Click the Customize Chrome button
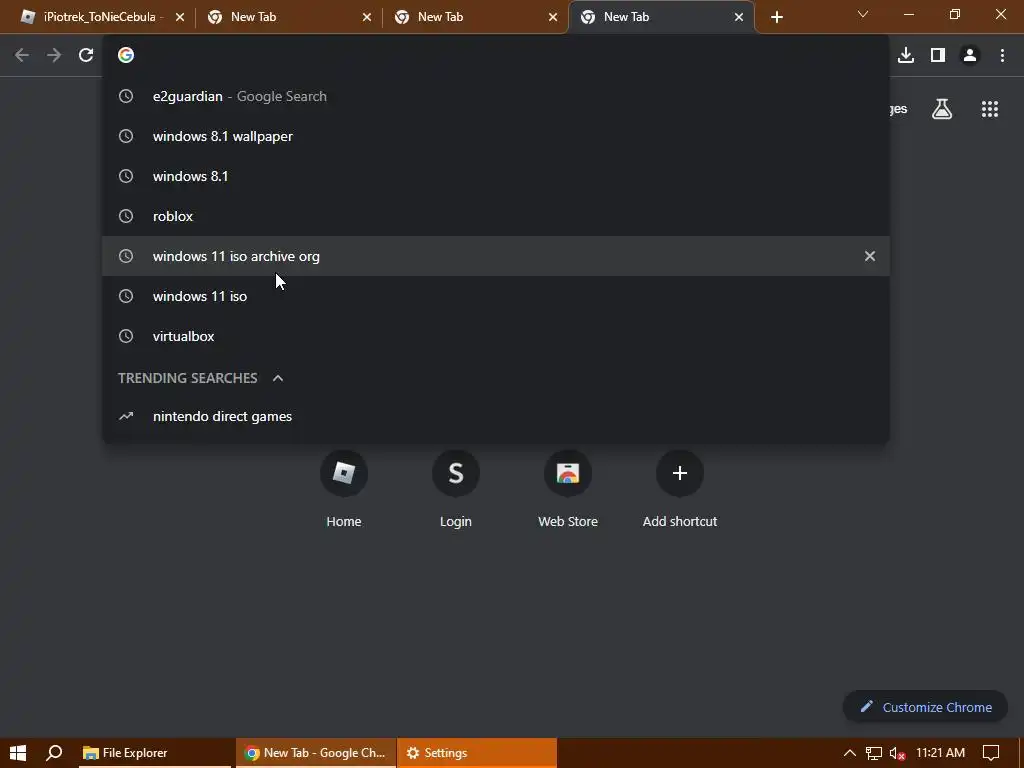Viewport: 1024px width, 768px height. point(925,707)
